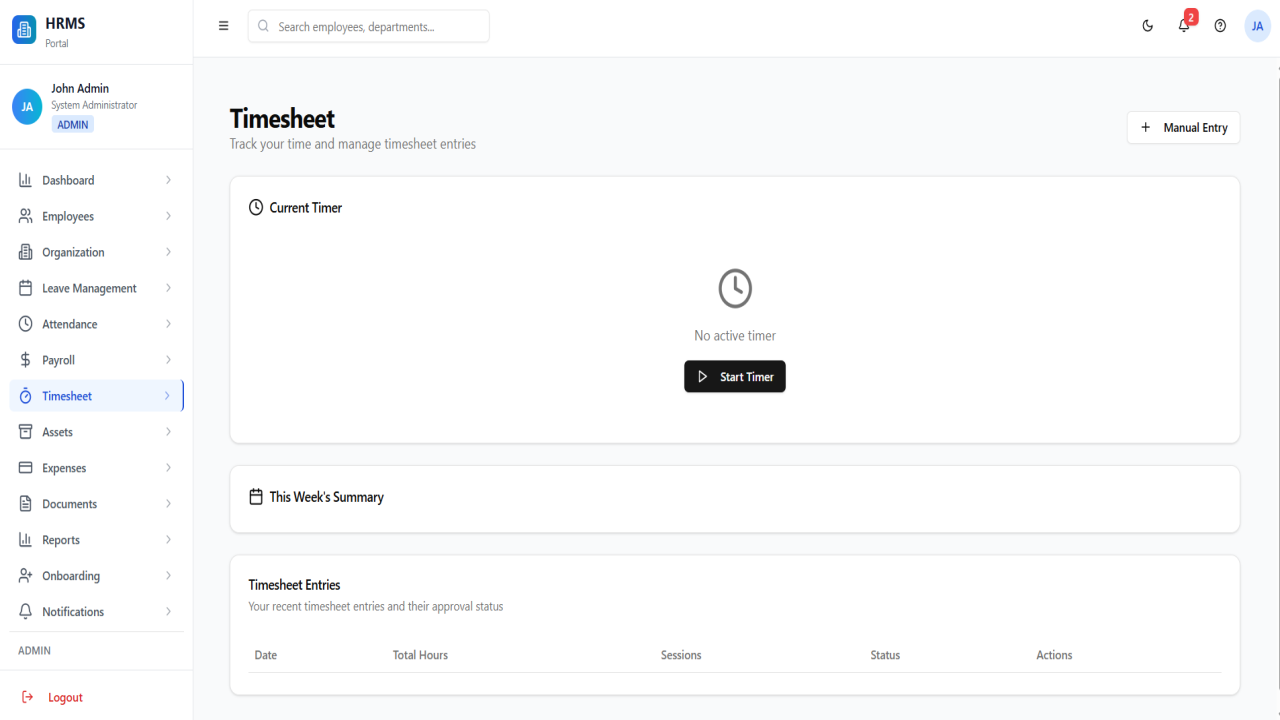Focus the Search employees, departments field
1280x720 pixels.
coord(369,26)
